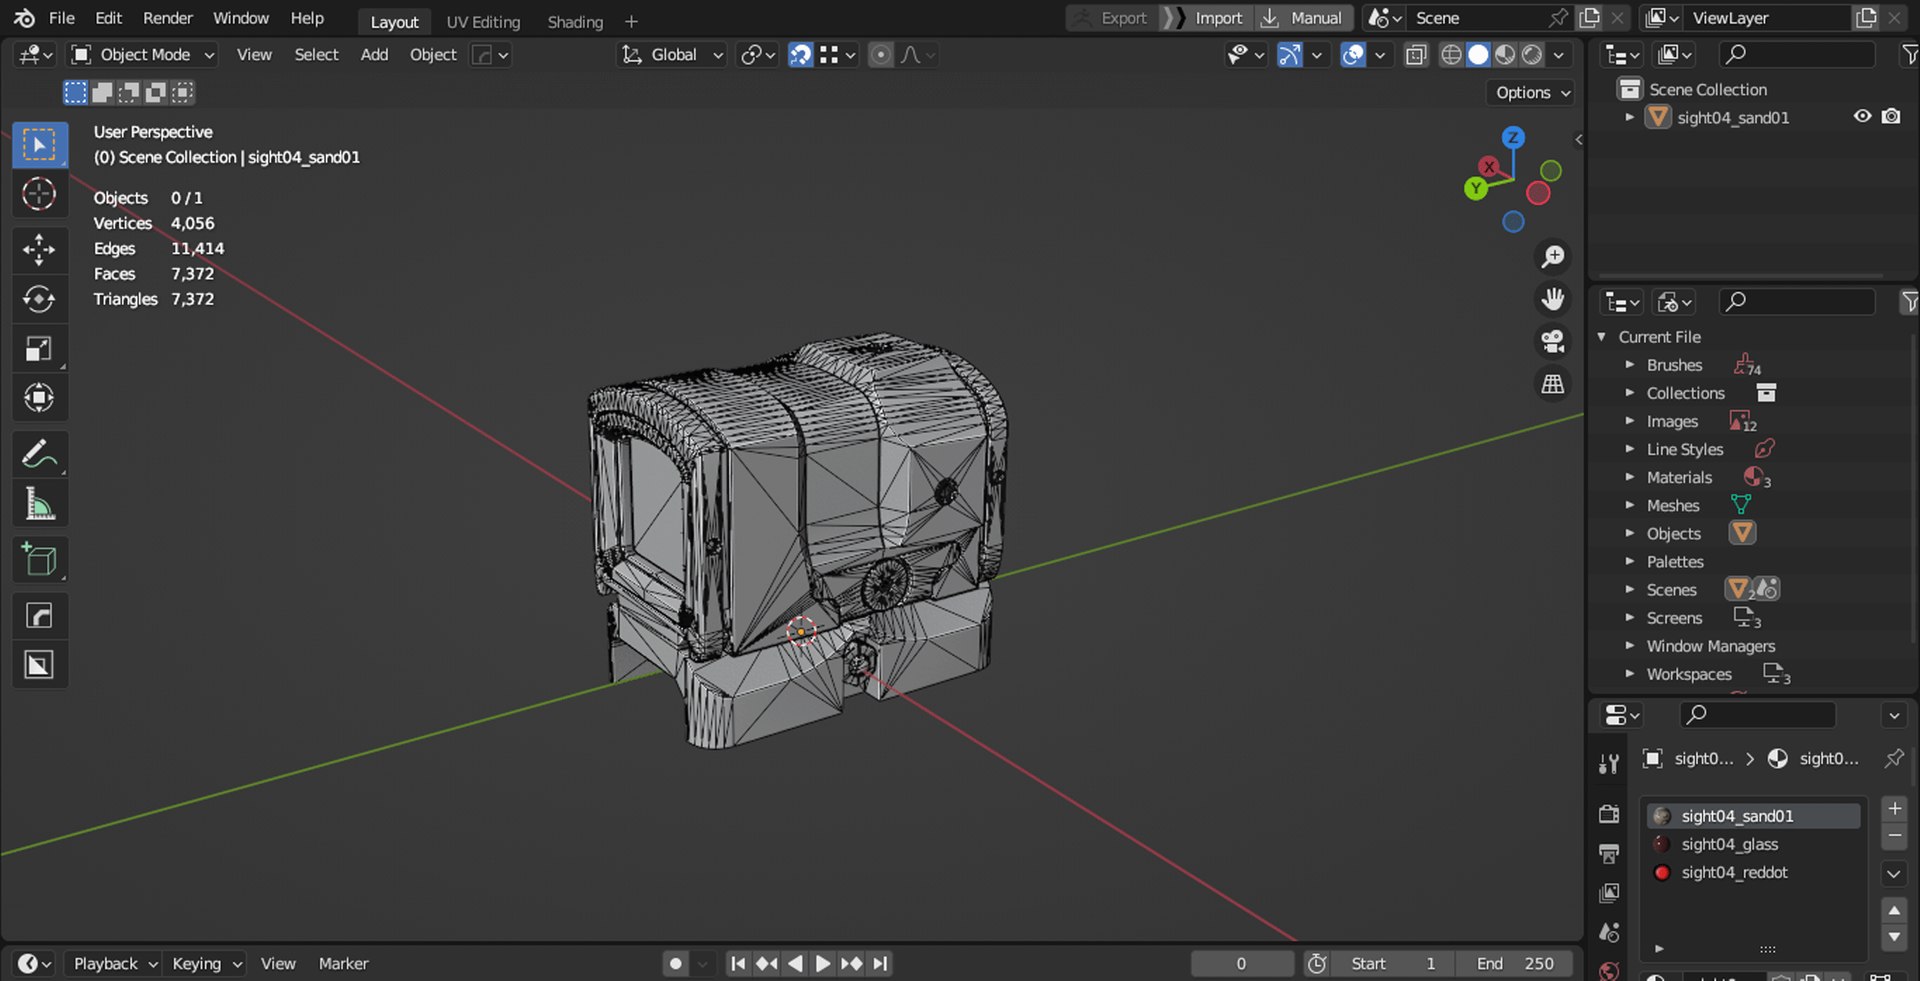Toggle proportional editing button
Screen dimensions: 1920x981
(880, 55)
